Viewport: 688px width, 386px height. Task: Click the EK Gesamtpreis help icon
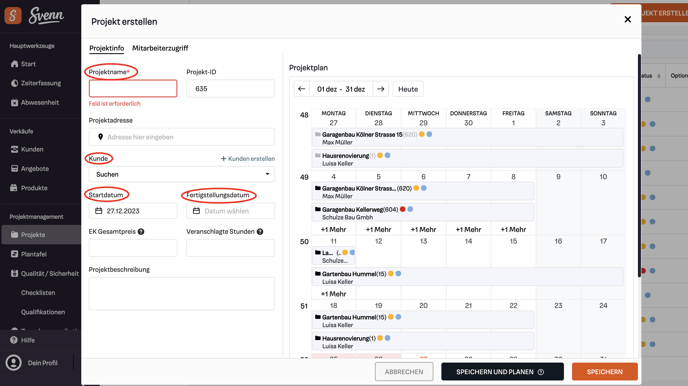tap(141, 232)
